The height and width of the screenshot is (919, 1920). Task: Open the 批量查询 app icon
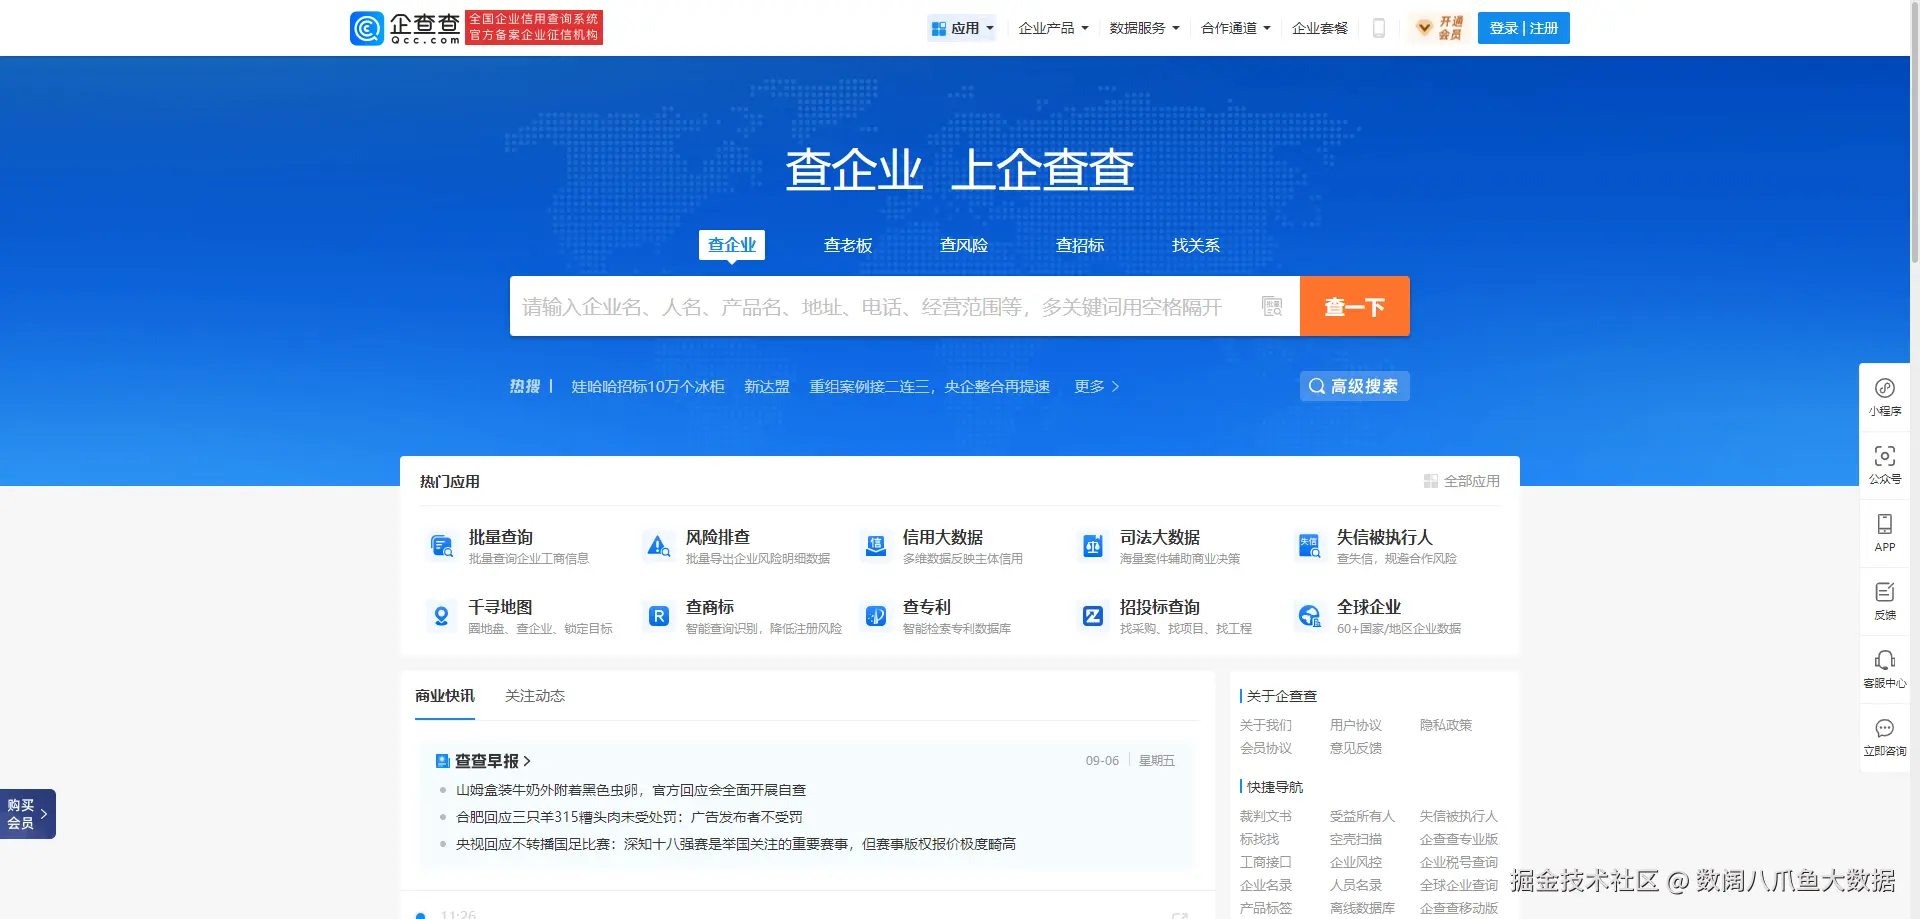pyautogui.click(x=441, y=546)
